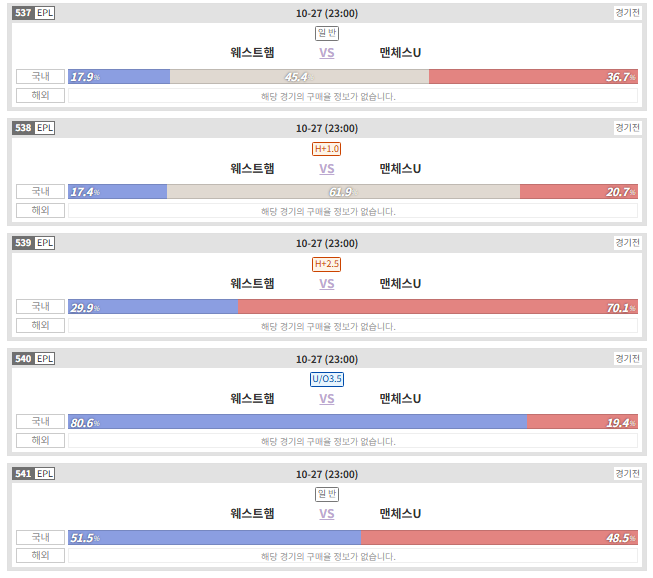Click the 541 match number badge

(23, 474)
